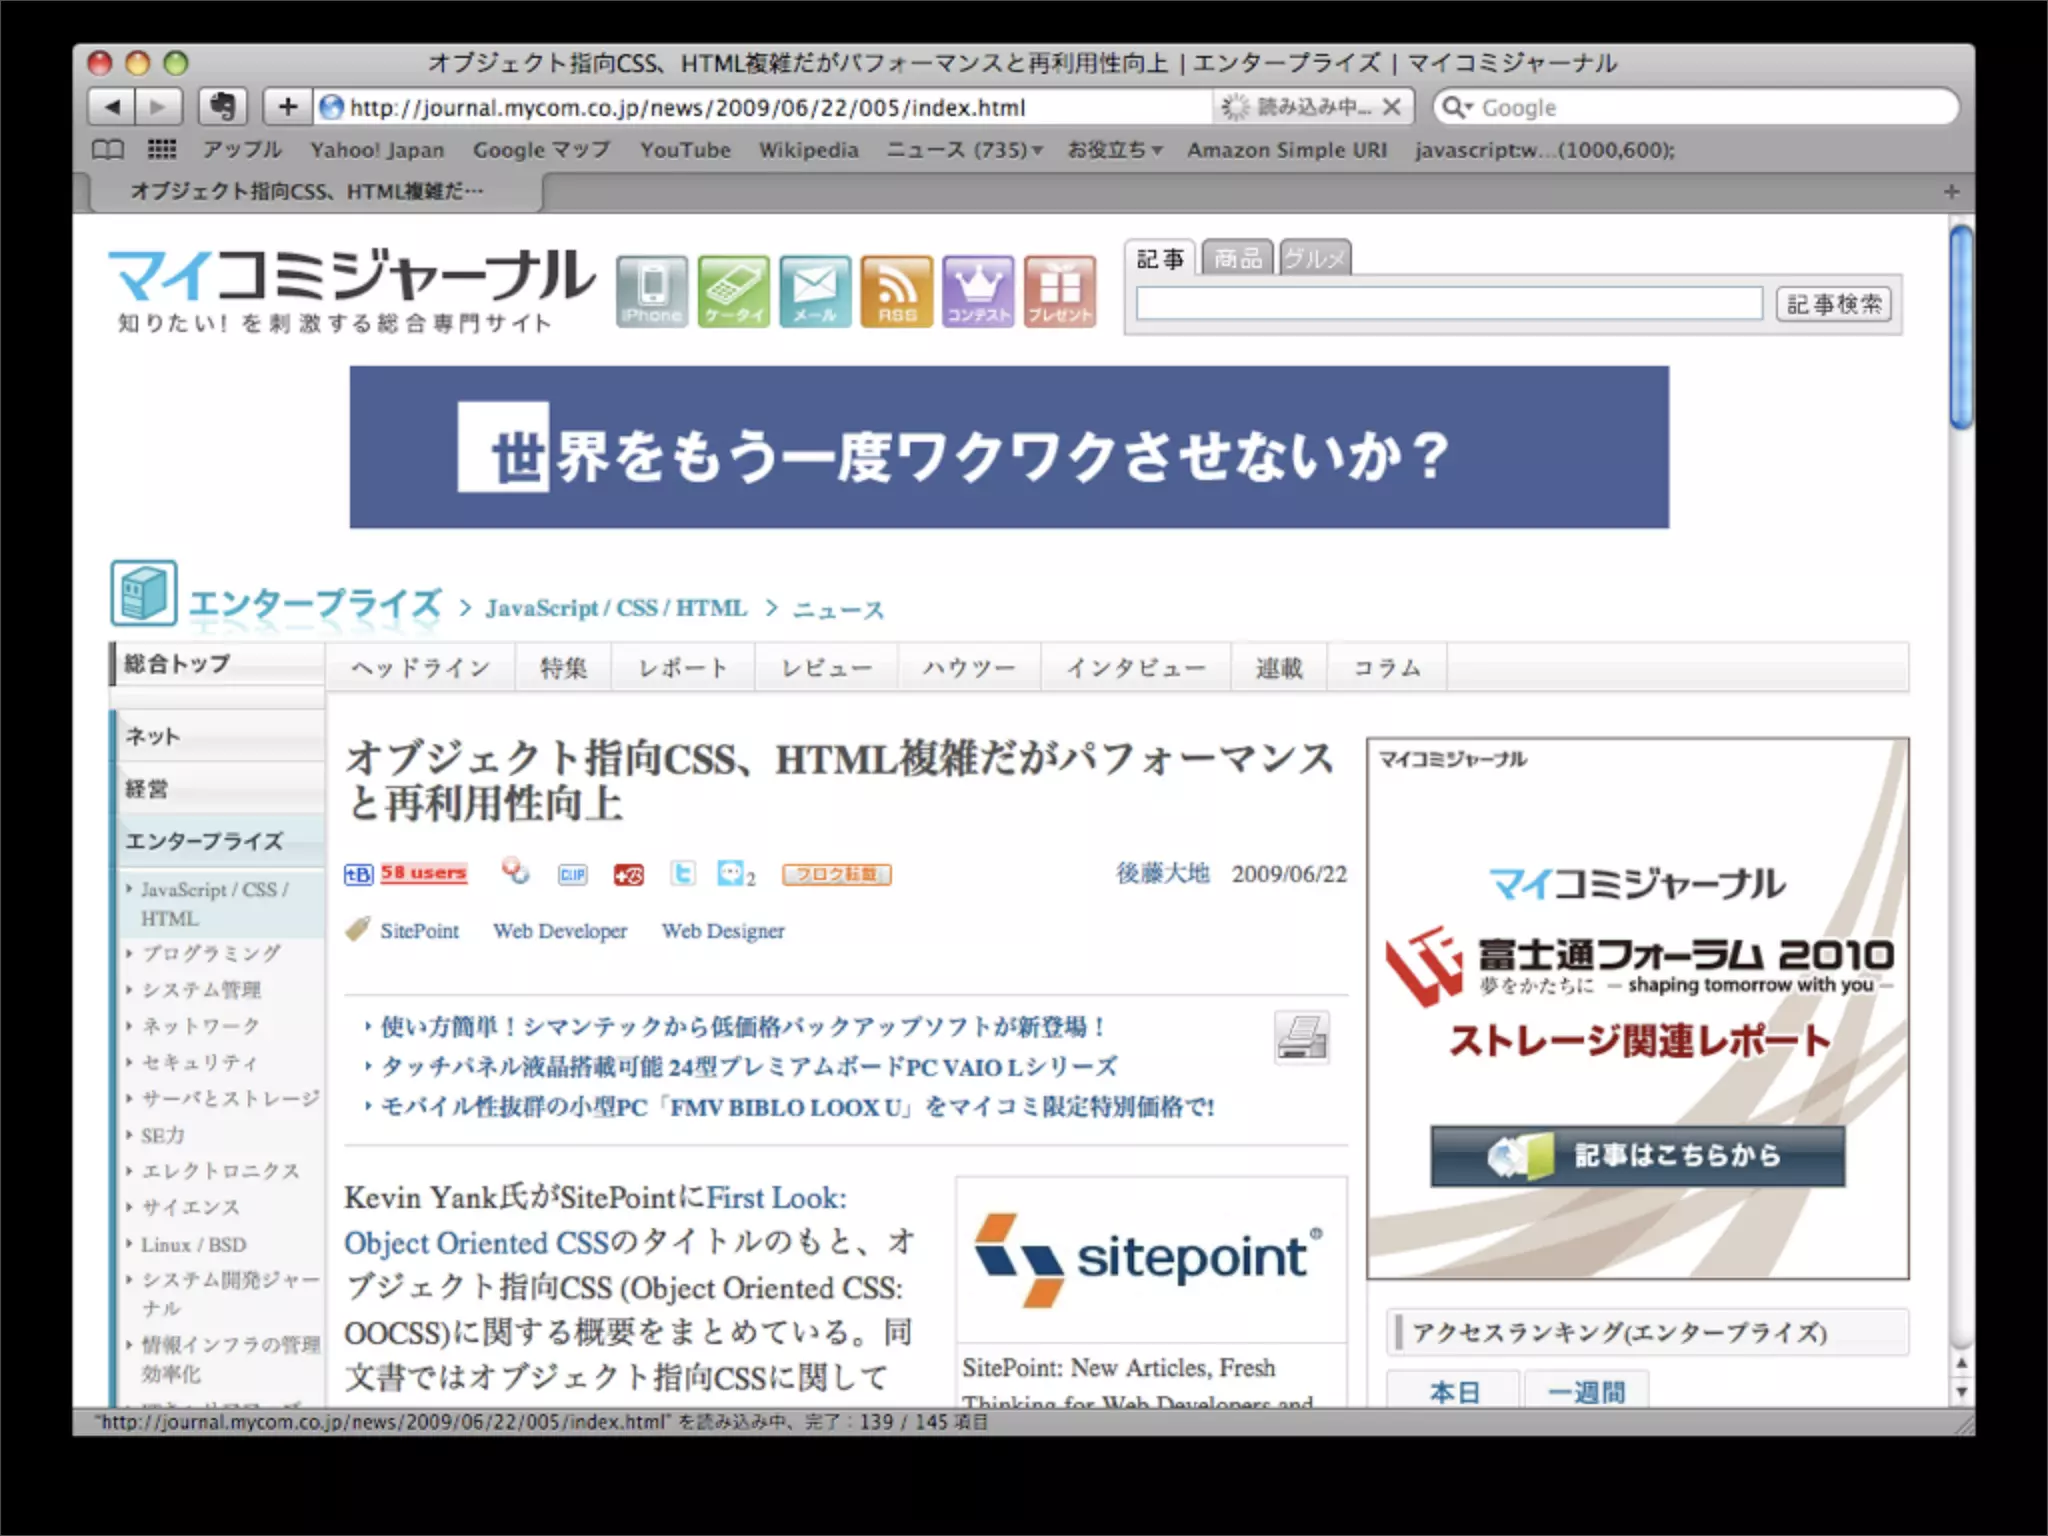Click the contest crown icon

tap(978, 290)
